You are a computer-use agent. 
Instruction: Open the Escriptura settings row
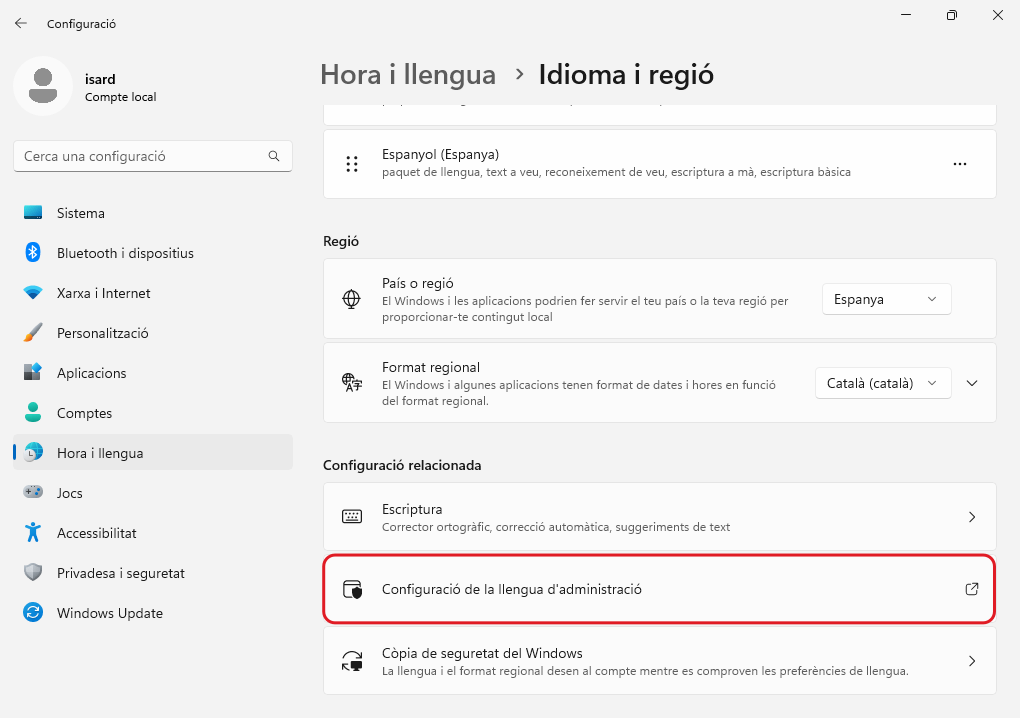click(659, 517)
